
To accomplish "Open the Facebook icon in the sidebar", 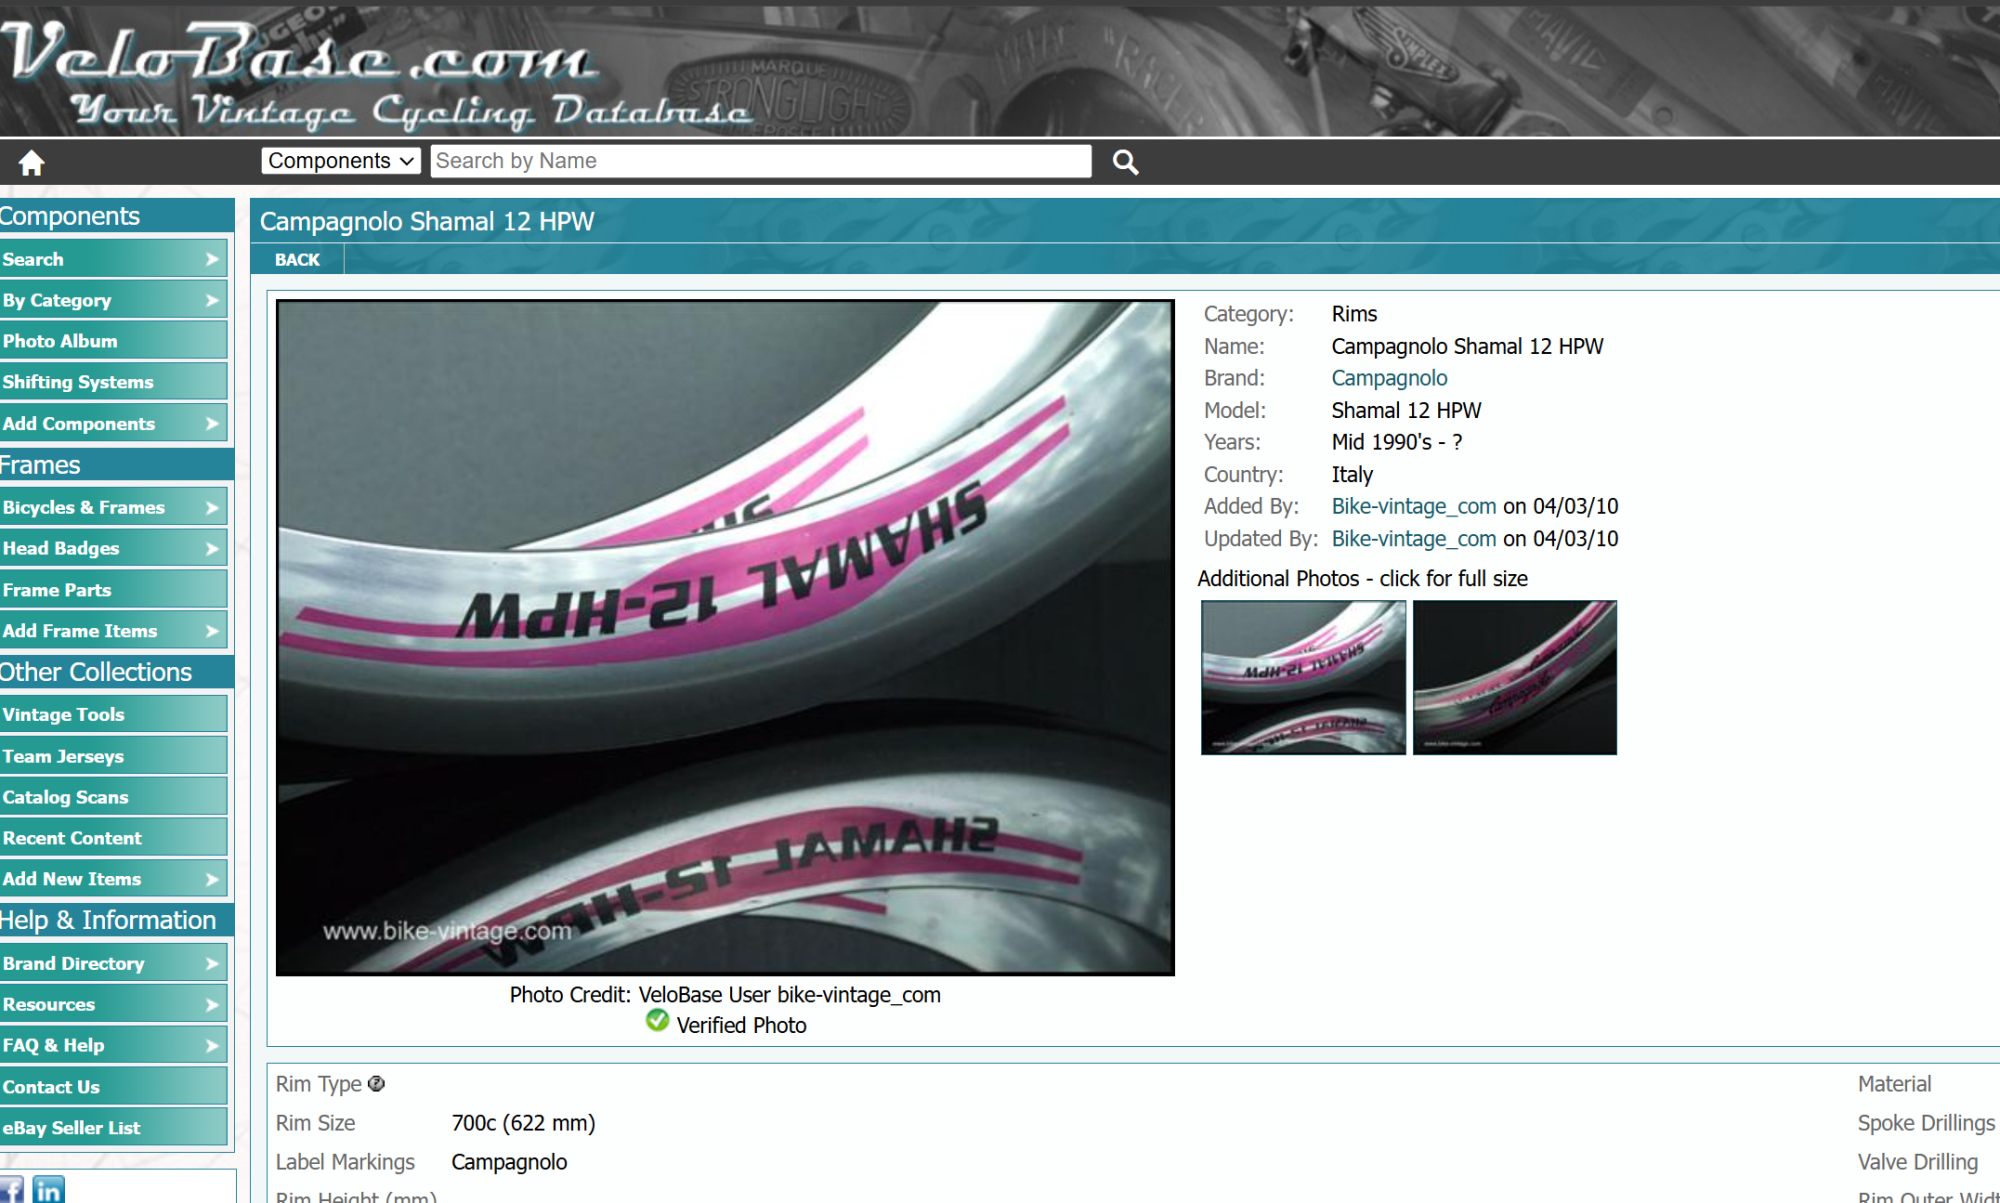I will click(11, 1190).
